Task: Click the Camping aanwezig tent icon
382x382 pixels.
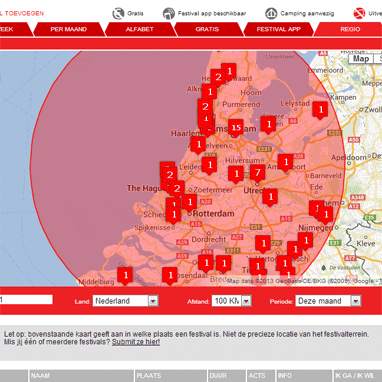Action: coord(271,14)
